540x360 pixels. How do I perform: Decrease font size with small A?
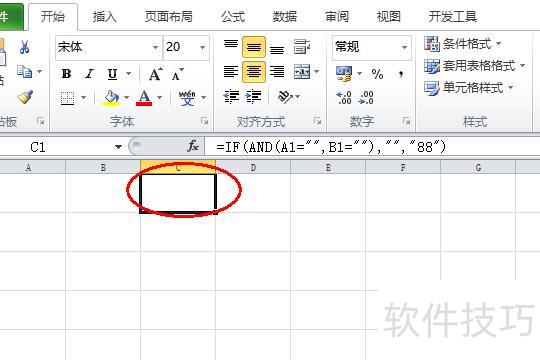click(x=177, y=74)
